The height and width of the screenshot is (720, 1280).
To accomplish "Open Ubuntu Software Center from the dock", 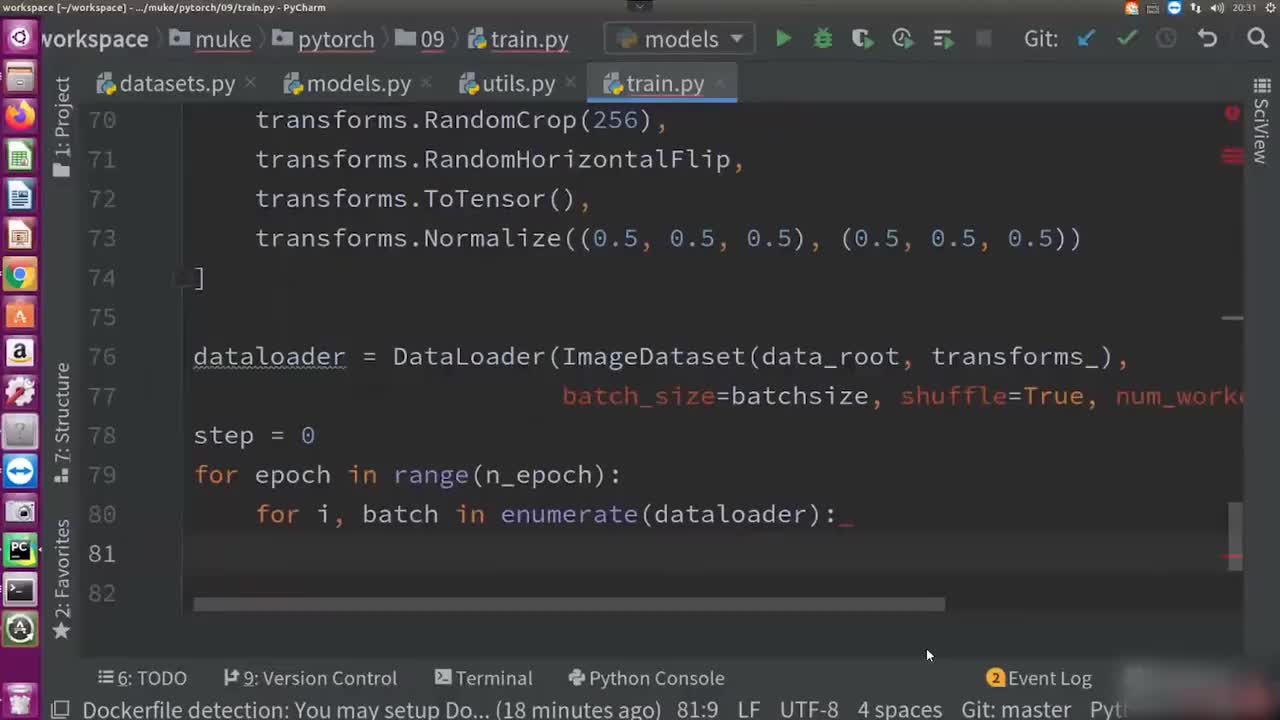I will point(20,314).
